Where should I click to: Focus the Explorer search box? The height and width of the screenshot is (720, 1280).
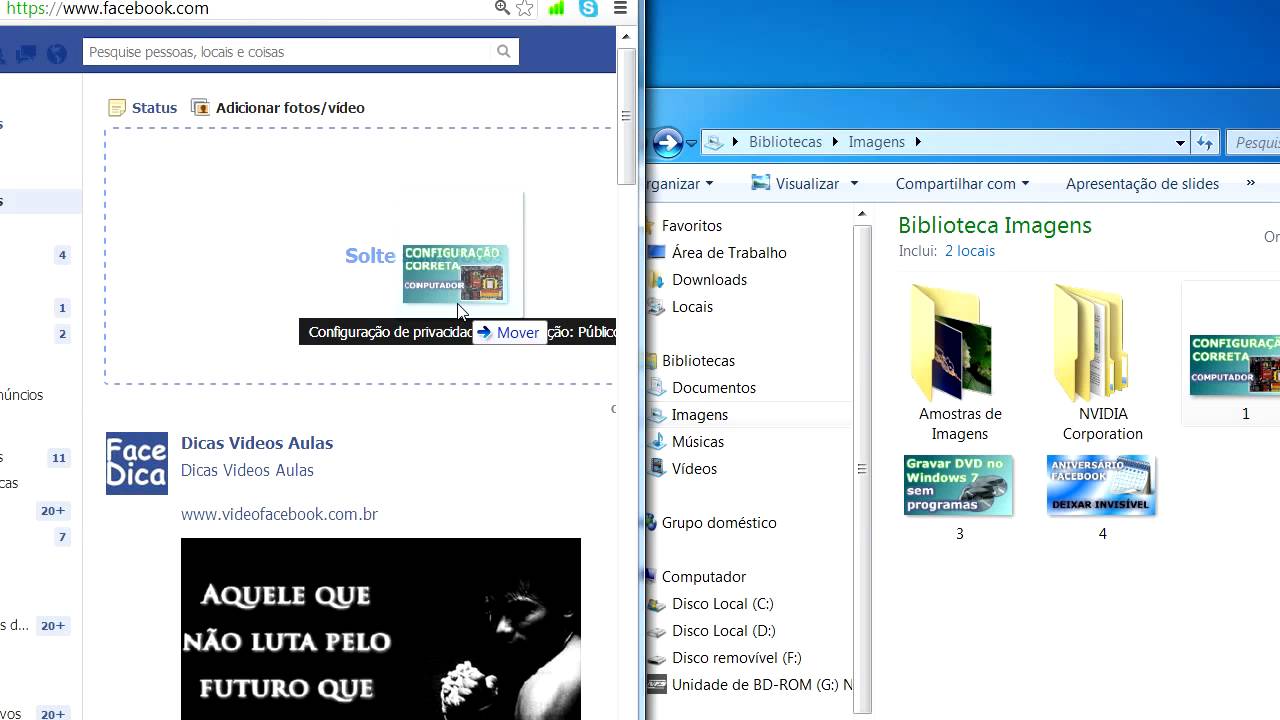click(1254, 143)
